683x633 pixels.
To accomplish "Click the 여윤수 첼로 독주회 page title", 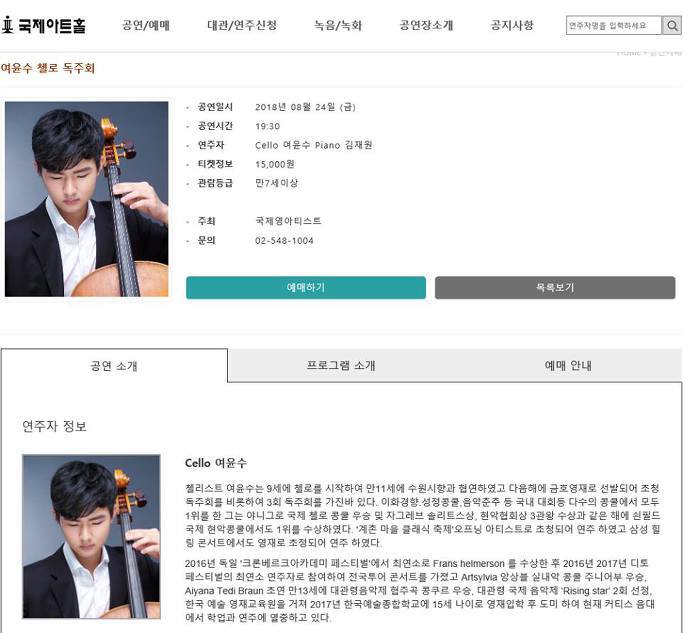I will [x=47, y=68].
